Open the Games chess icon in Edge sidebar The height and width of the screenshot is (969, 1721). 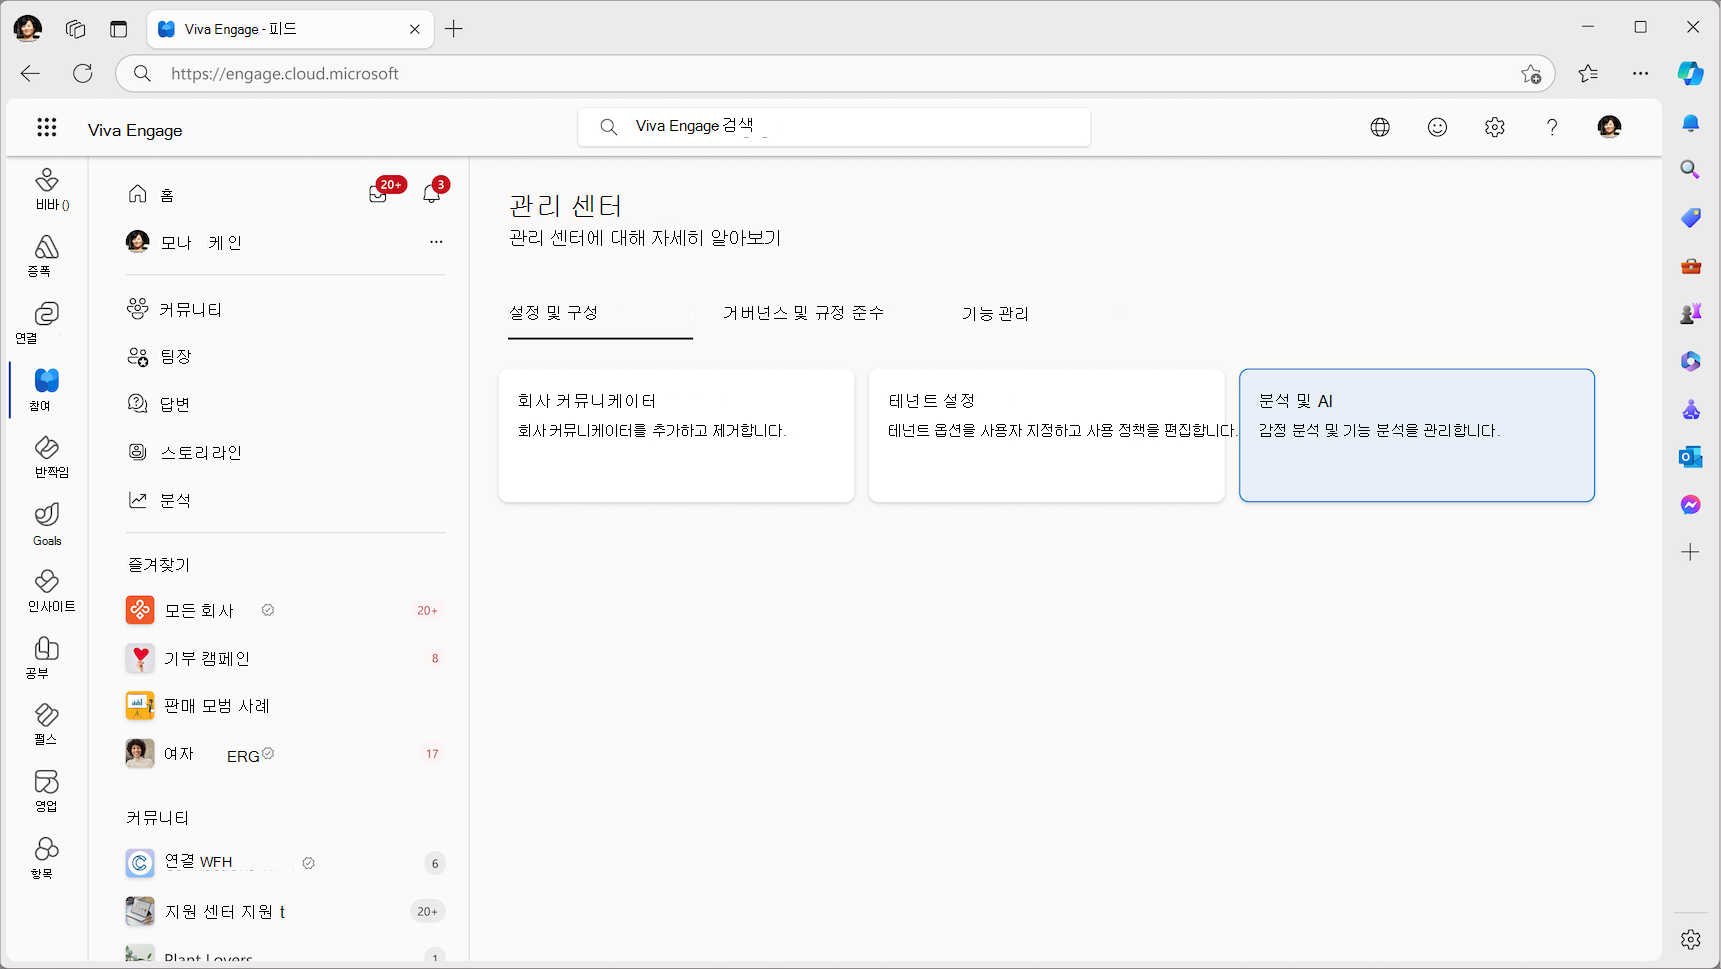pos(1690,313)
